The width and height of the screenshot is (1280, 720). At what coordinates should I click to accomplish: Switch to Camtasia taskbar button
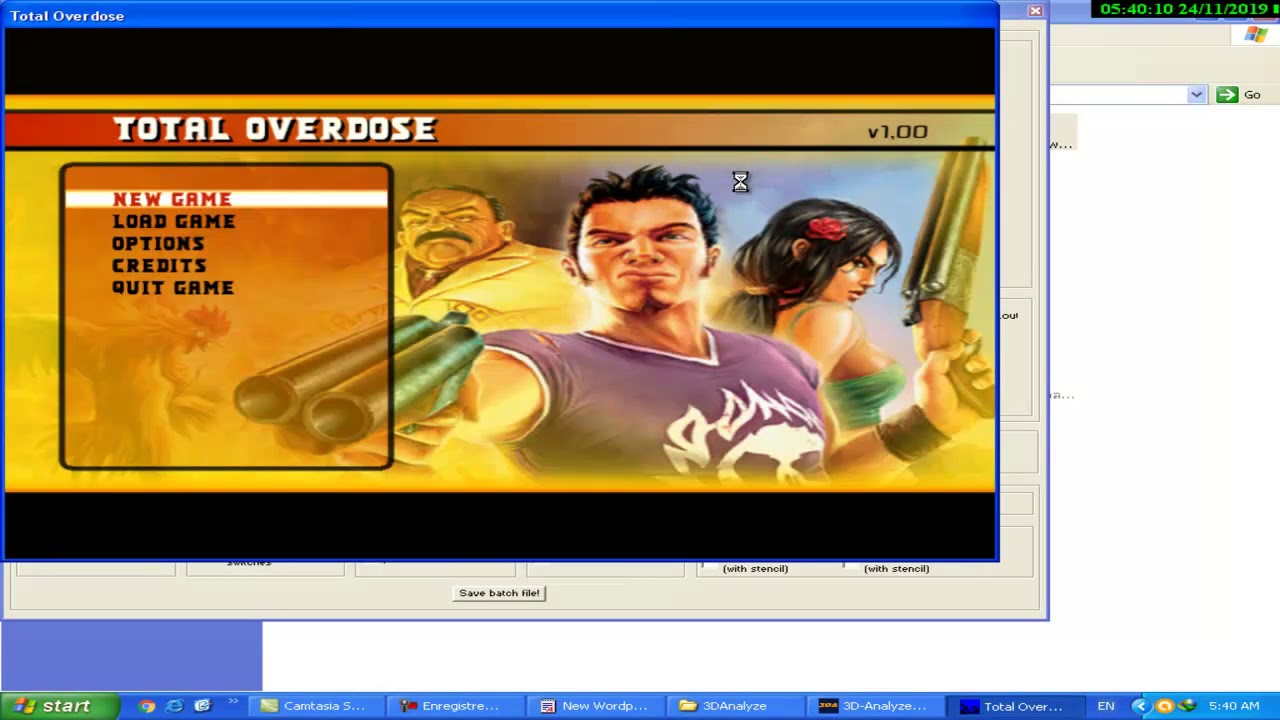[314, 706]
